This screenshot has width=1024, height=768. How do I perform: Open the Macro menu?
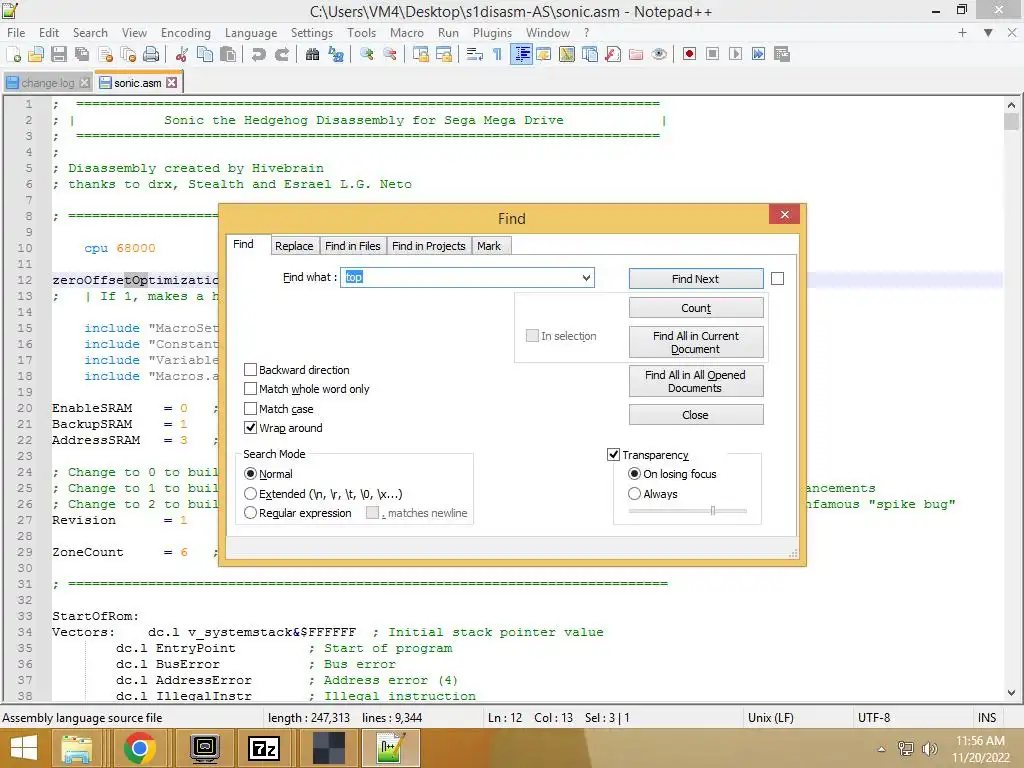(406, 33)
